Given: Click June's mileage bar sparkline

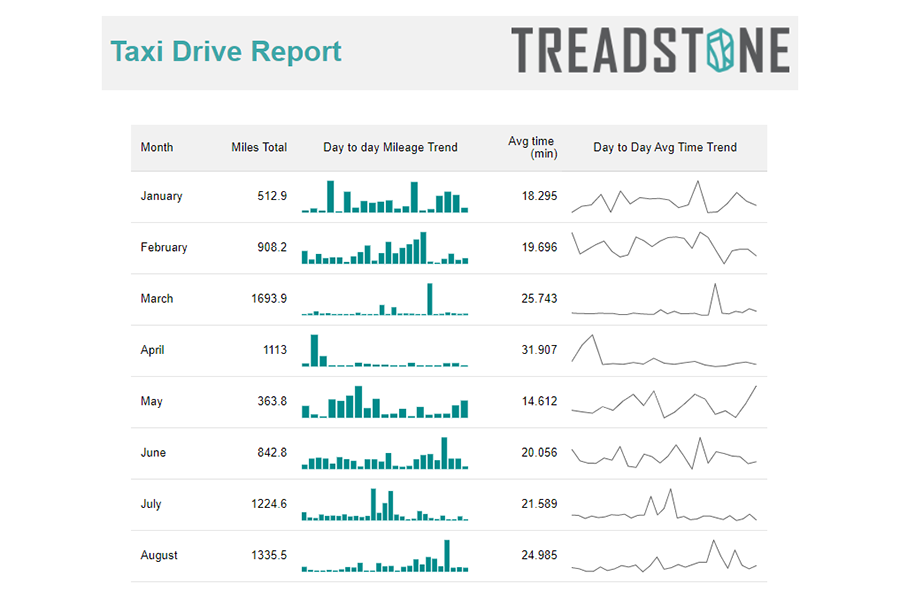Looking at the screenshot, I should click(x=385, y=453).
